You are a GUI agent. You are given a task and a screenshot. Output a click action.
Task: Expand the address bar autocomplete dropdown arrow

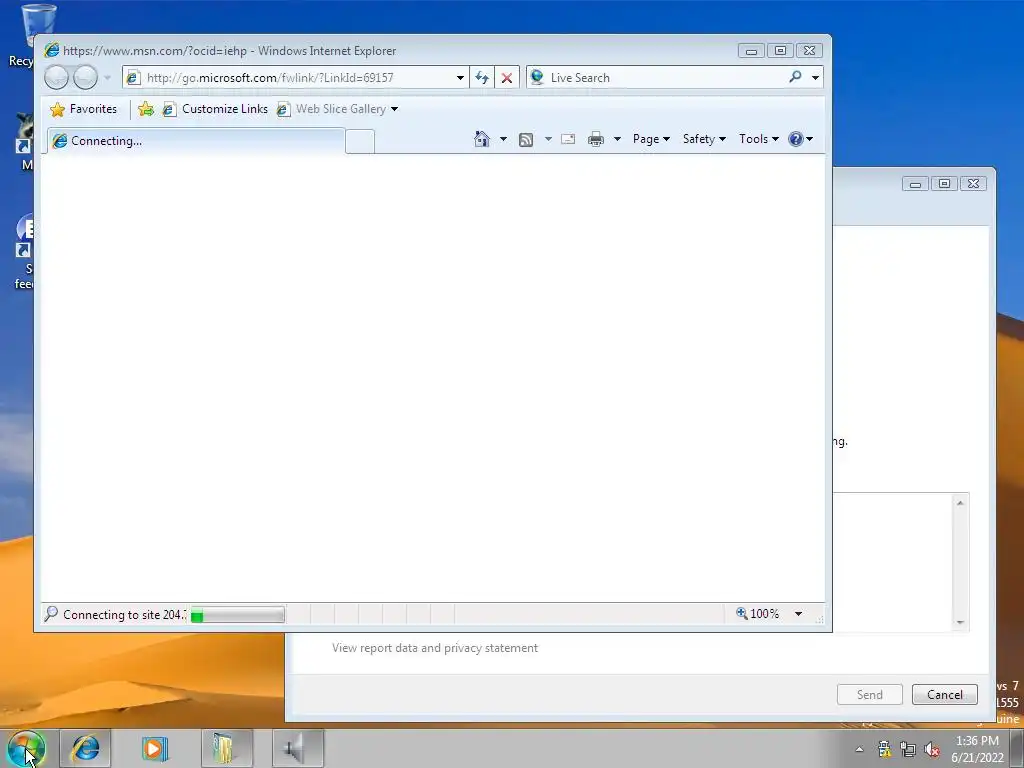tap(460, 78)
